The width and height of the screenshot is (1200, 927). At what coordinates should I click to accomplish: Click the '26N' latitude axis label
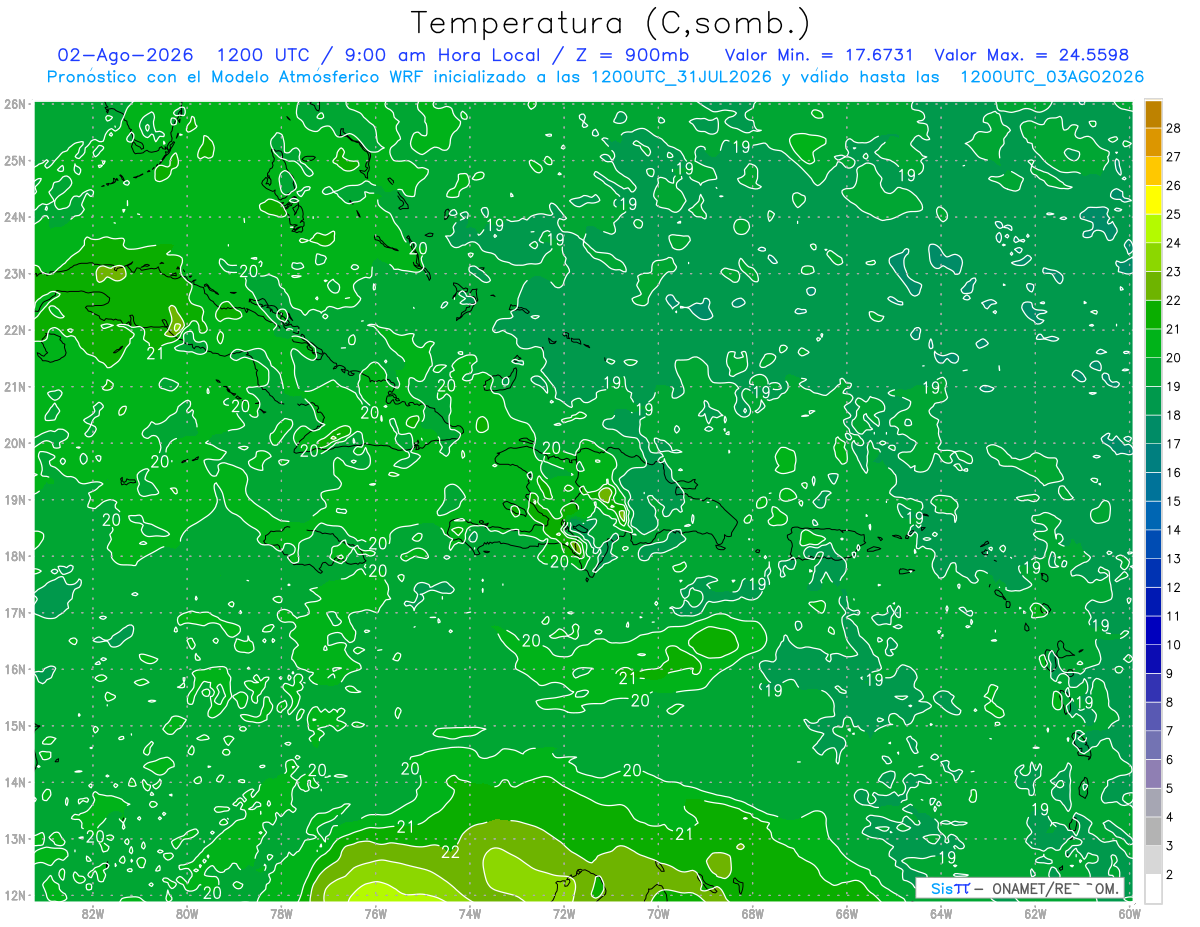pyautogui.click(x=14, y=104)
